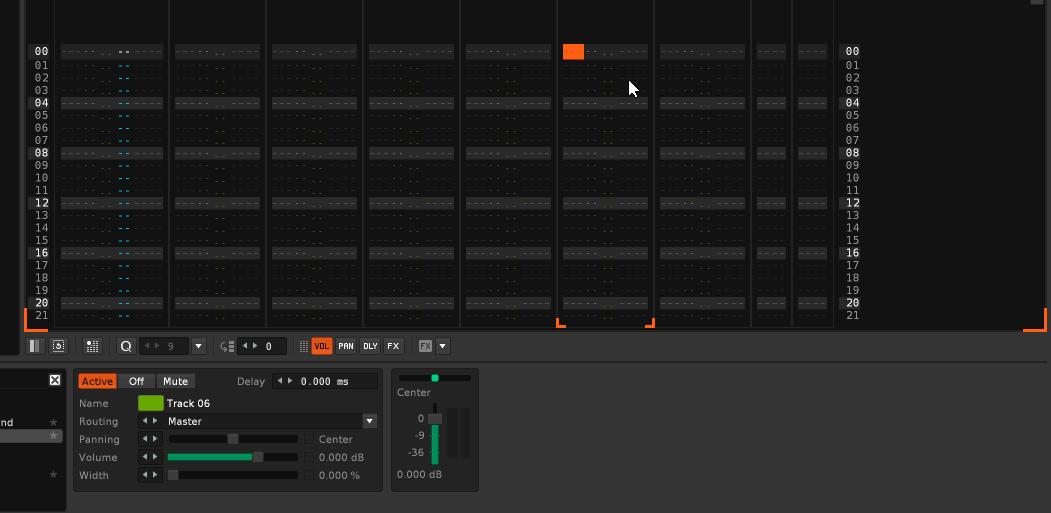Click the Active track state button
Viewport: 1051px width, 513px height.
[x=97, y=381]
